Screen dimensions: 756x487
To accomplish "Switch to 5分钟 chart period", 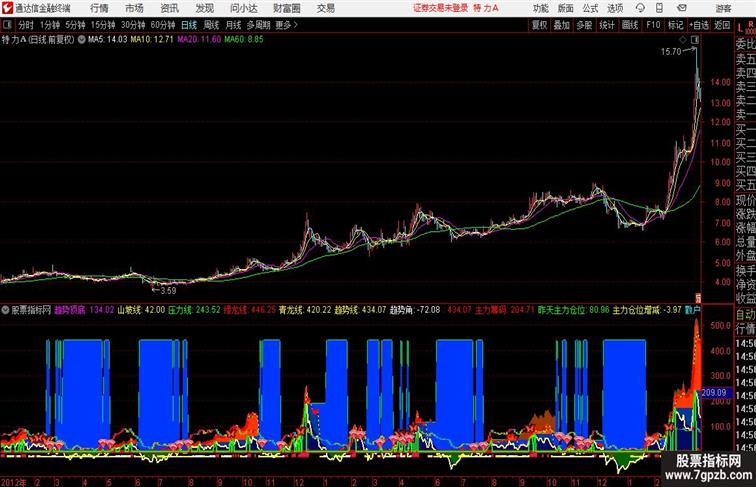I will pyautogui.click(x=75, y=25).
